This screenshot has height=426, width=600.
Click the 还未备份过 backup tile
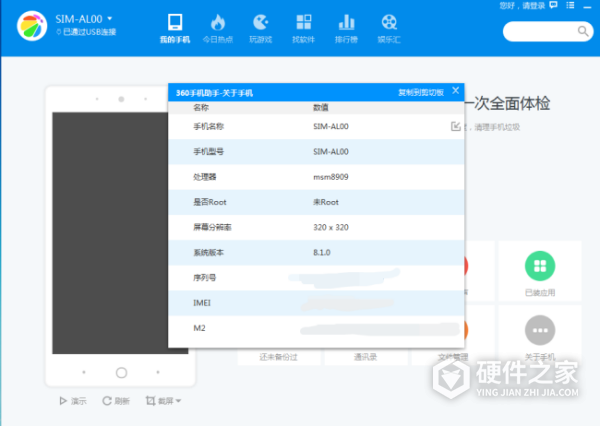[279, 357]
